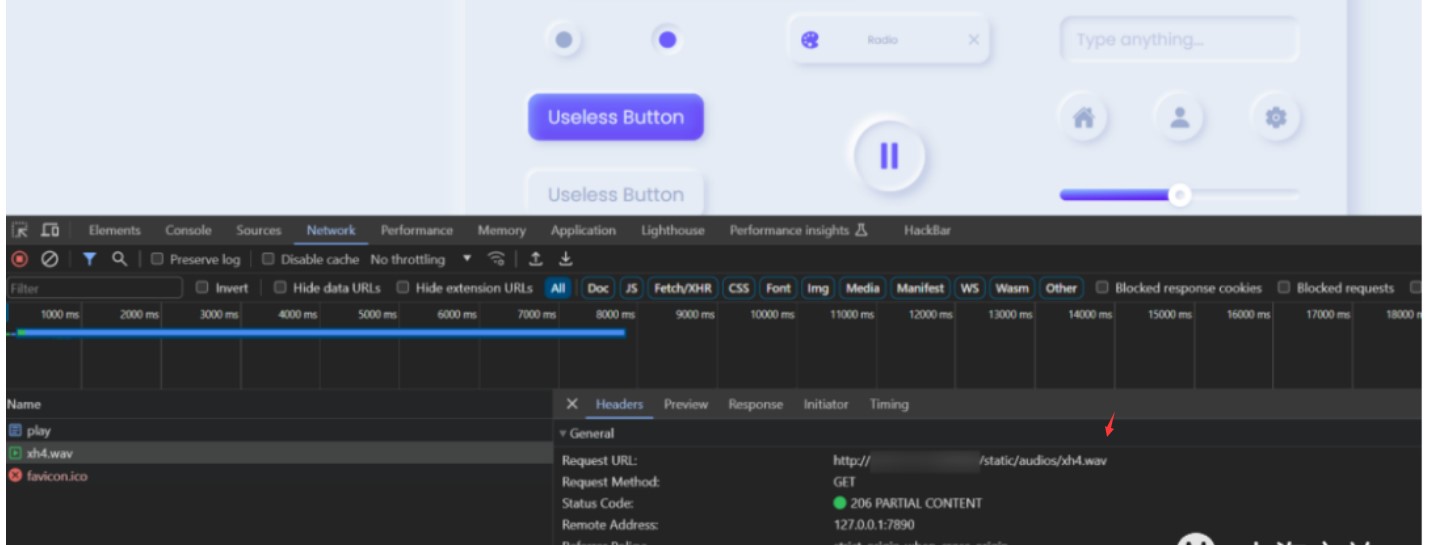Screen dimensions: 1431x545
Task: Filter requests by All types
Action: pos(558,288)
